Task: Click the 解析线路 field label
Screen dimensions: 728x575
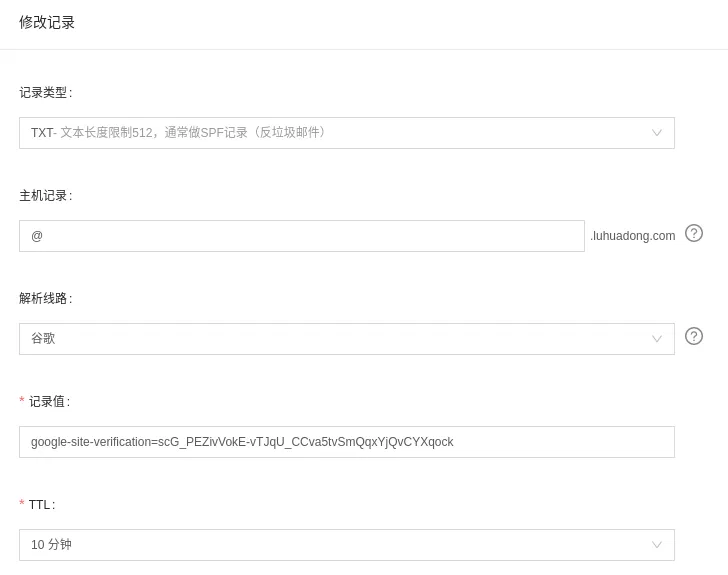Action: pyautogui.click(x=45, y=299)
